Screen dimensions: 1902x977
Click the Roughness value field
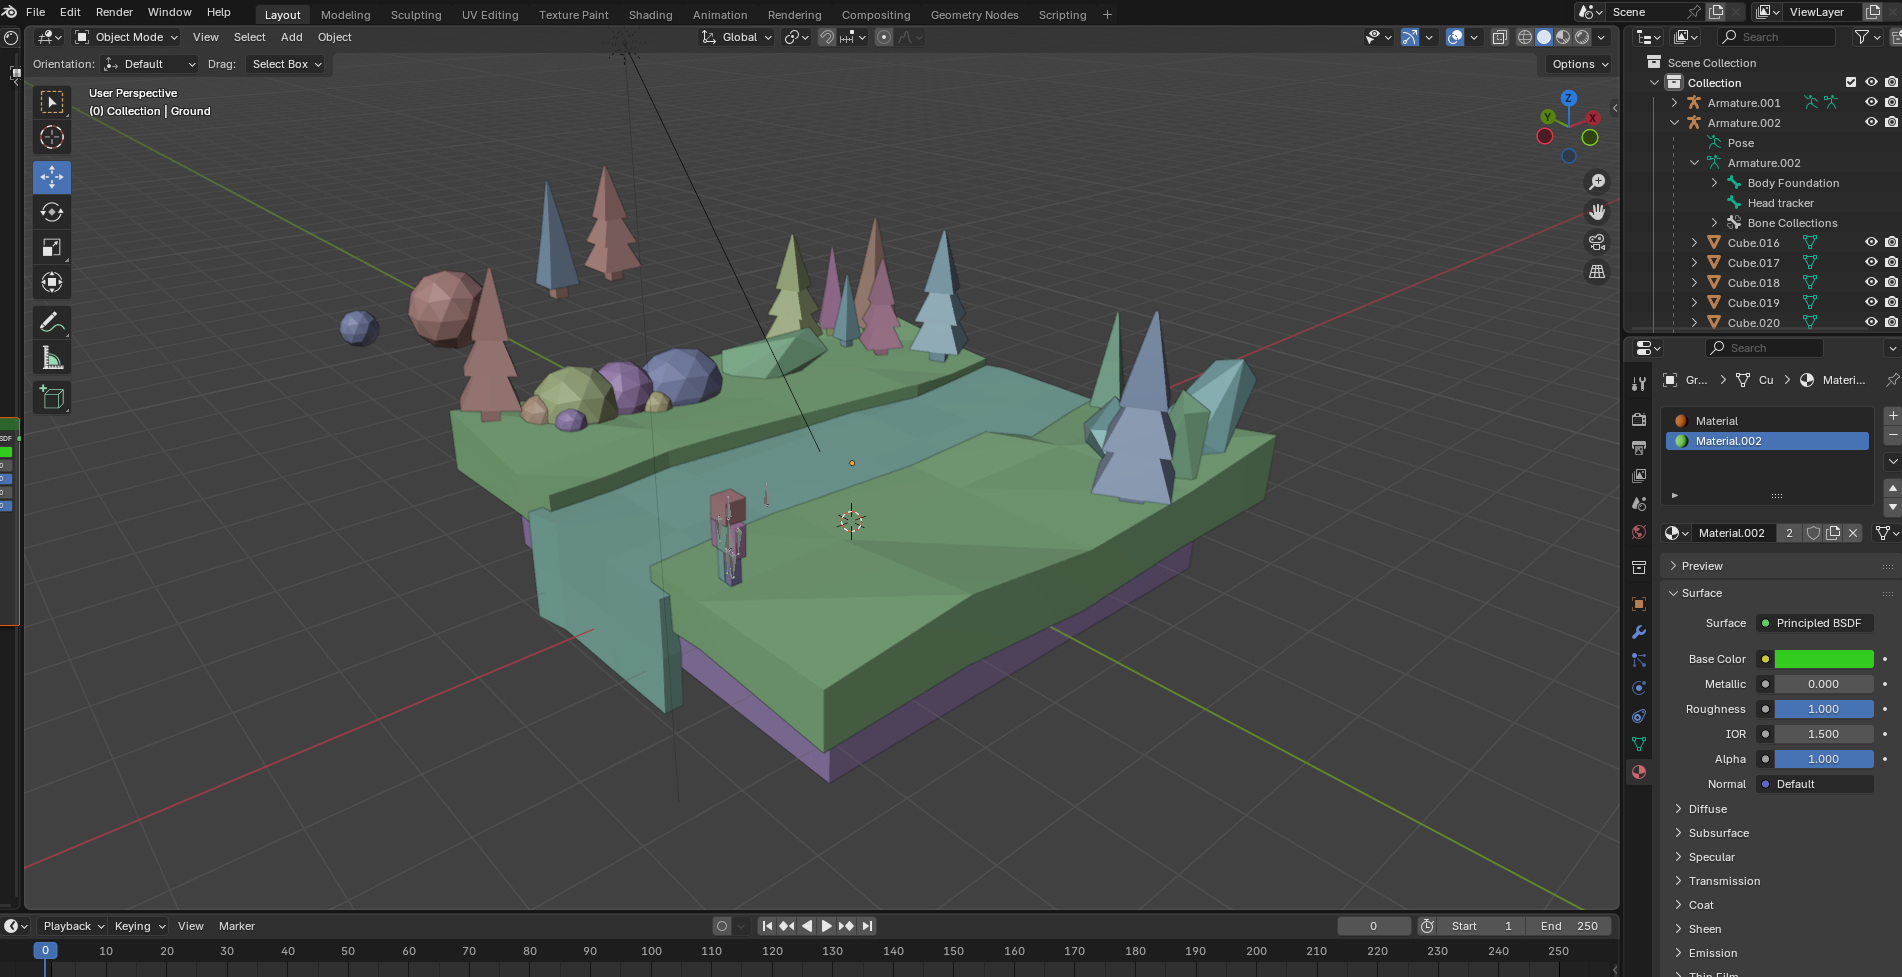pos(1823,709)
